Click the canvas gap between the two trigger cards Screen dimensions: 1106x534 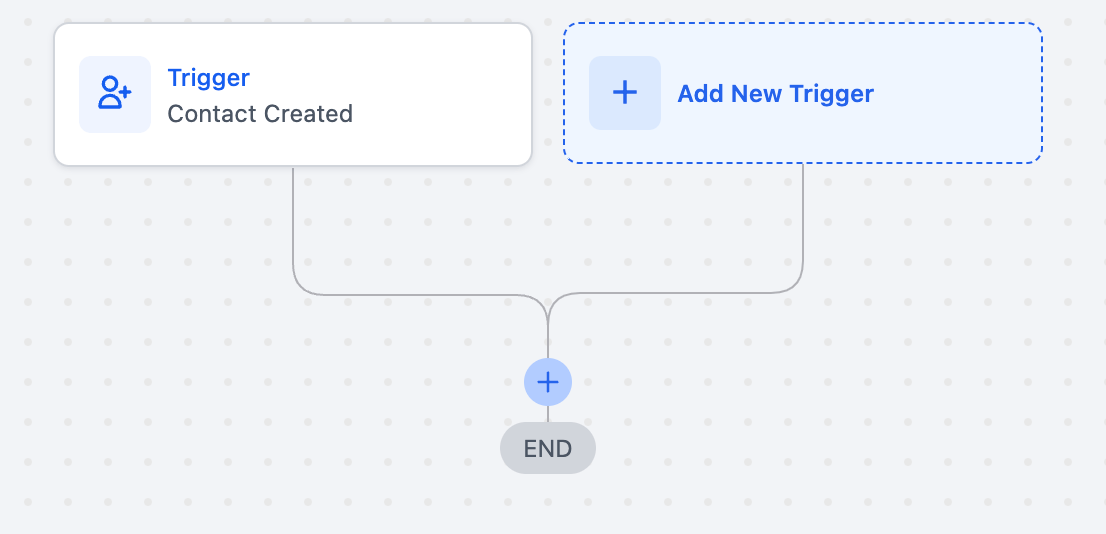(548, 94)
